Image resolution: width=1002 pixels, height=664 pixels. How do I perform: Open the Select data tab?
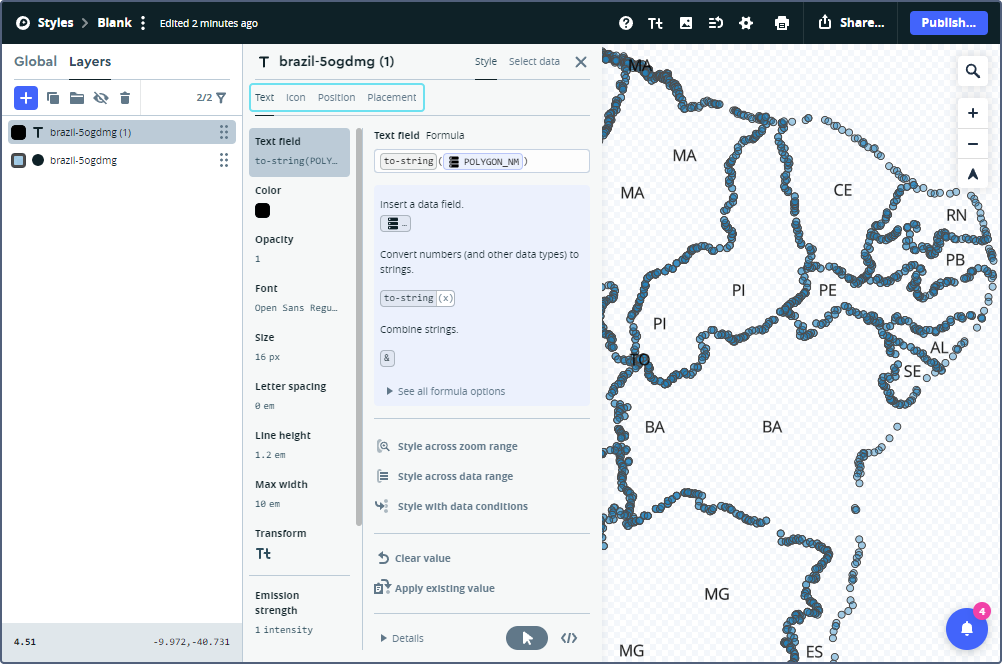click(x=534, y=61)
